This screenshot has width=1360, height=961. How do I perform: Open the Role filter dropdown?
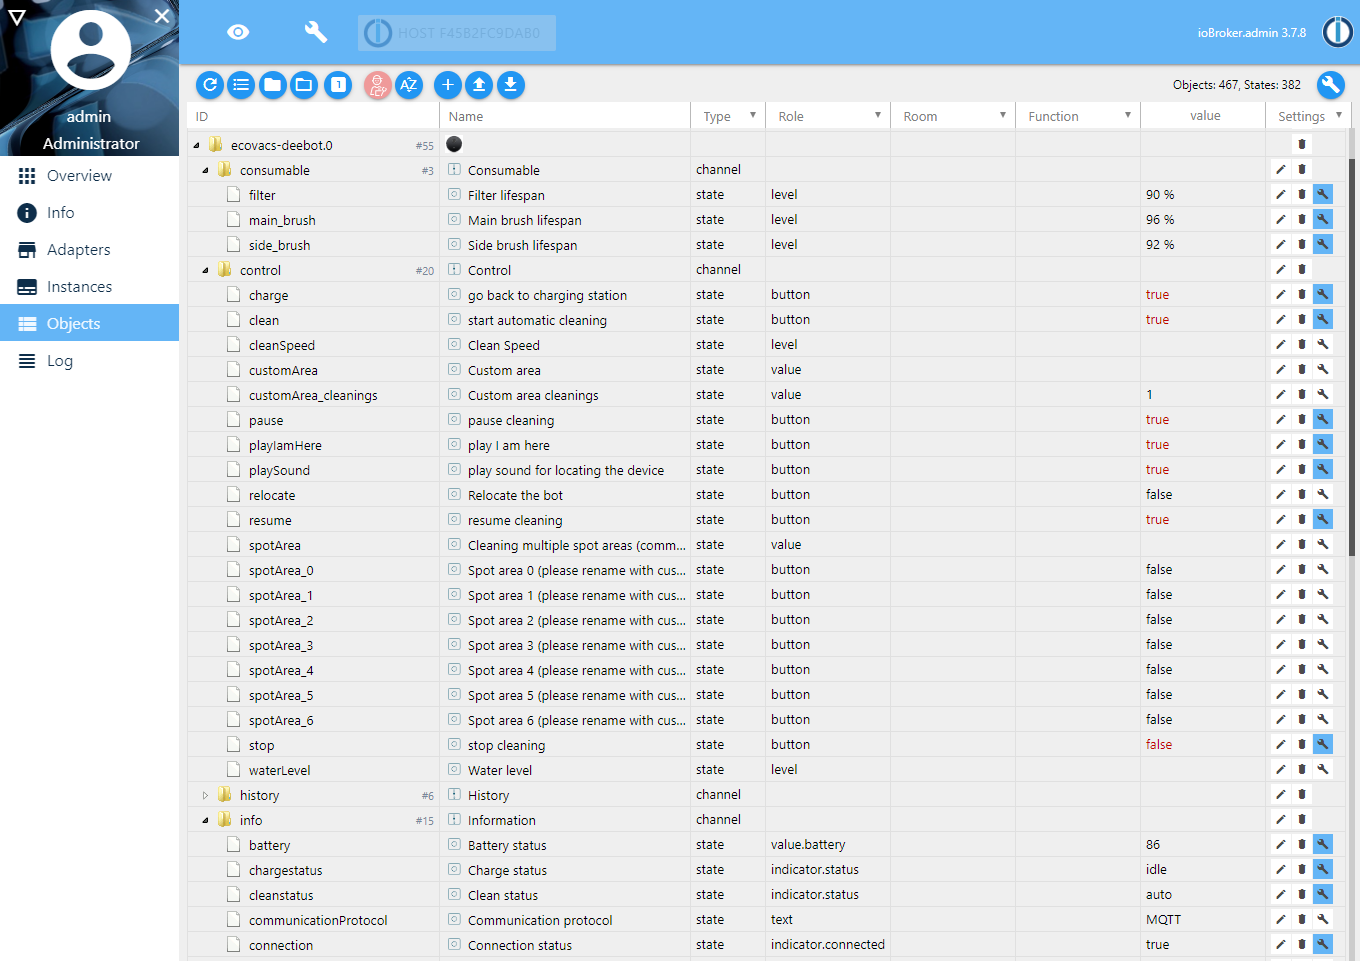pos(828,116)
